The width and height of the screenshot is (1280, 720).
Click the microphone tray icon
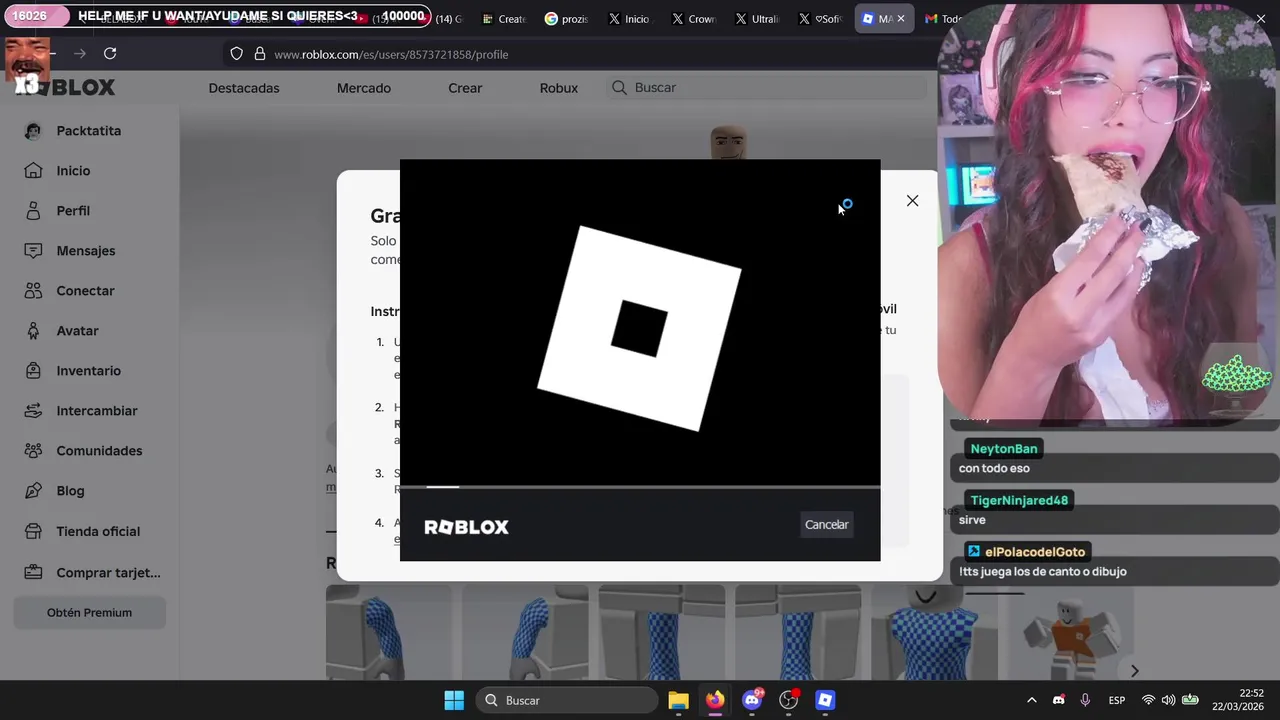click(1085, 700)
